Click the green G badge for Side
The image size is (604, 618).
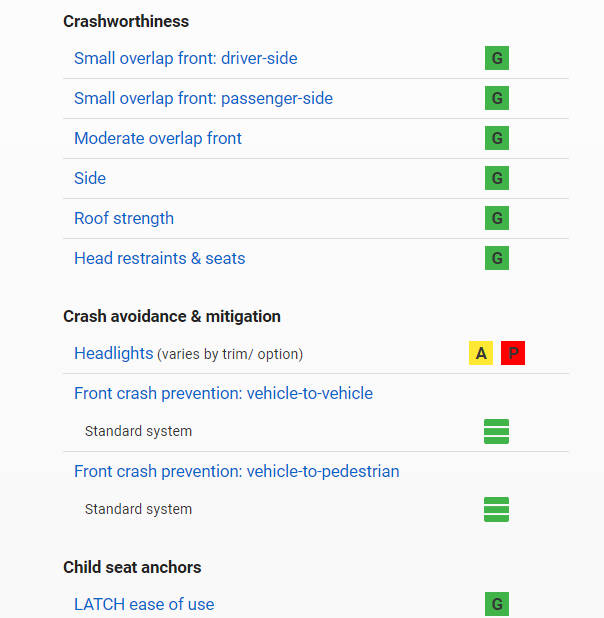coord(497,178)
